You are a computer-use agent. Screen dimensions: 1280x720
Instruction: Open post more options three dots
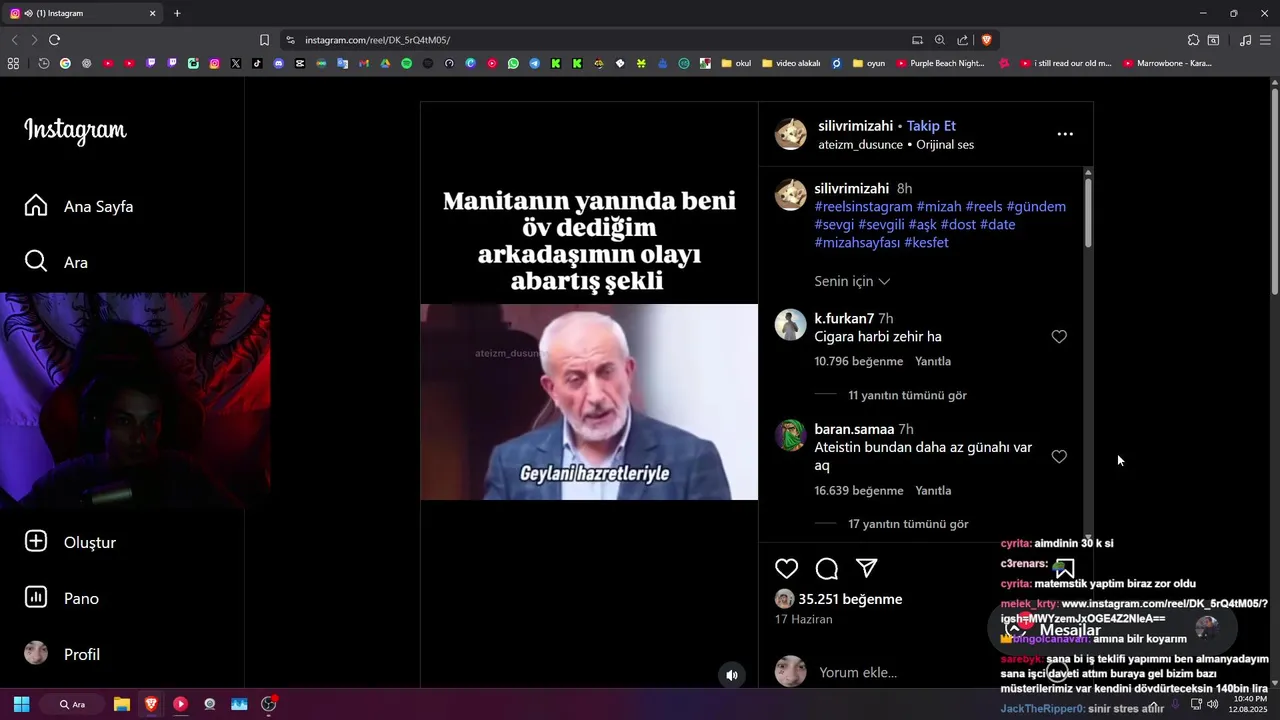(x=1065, y=134)
